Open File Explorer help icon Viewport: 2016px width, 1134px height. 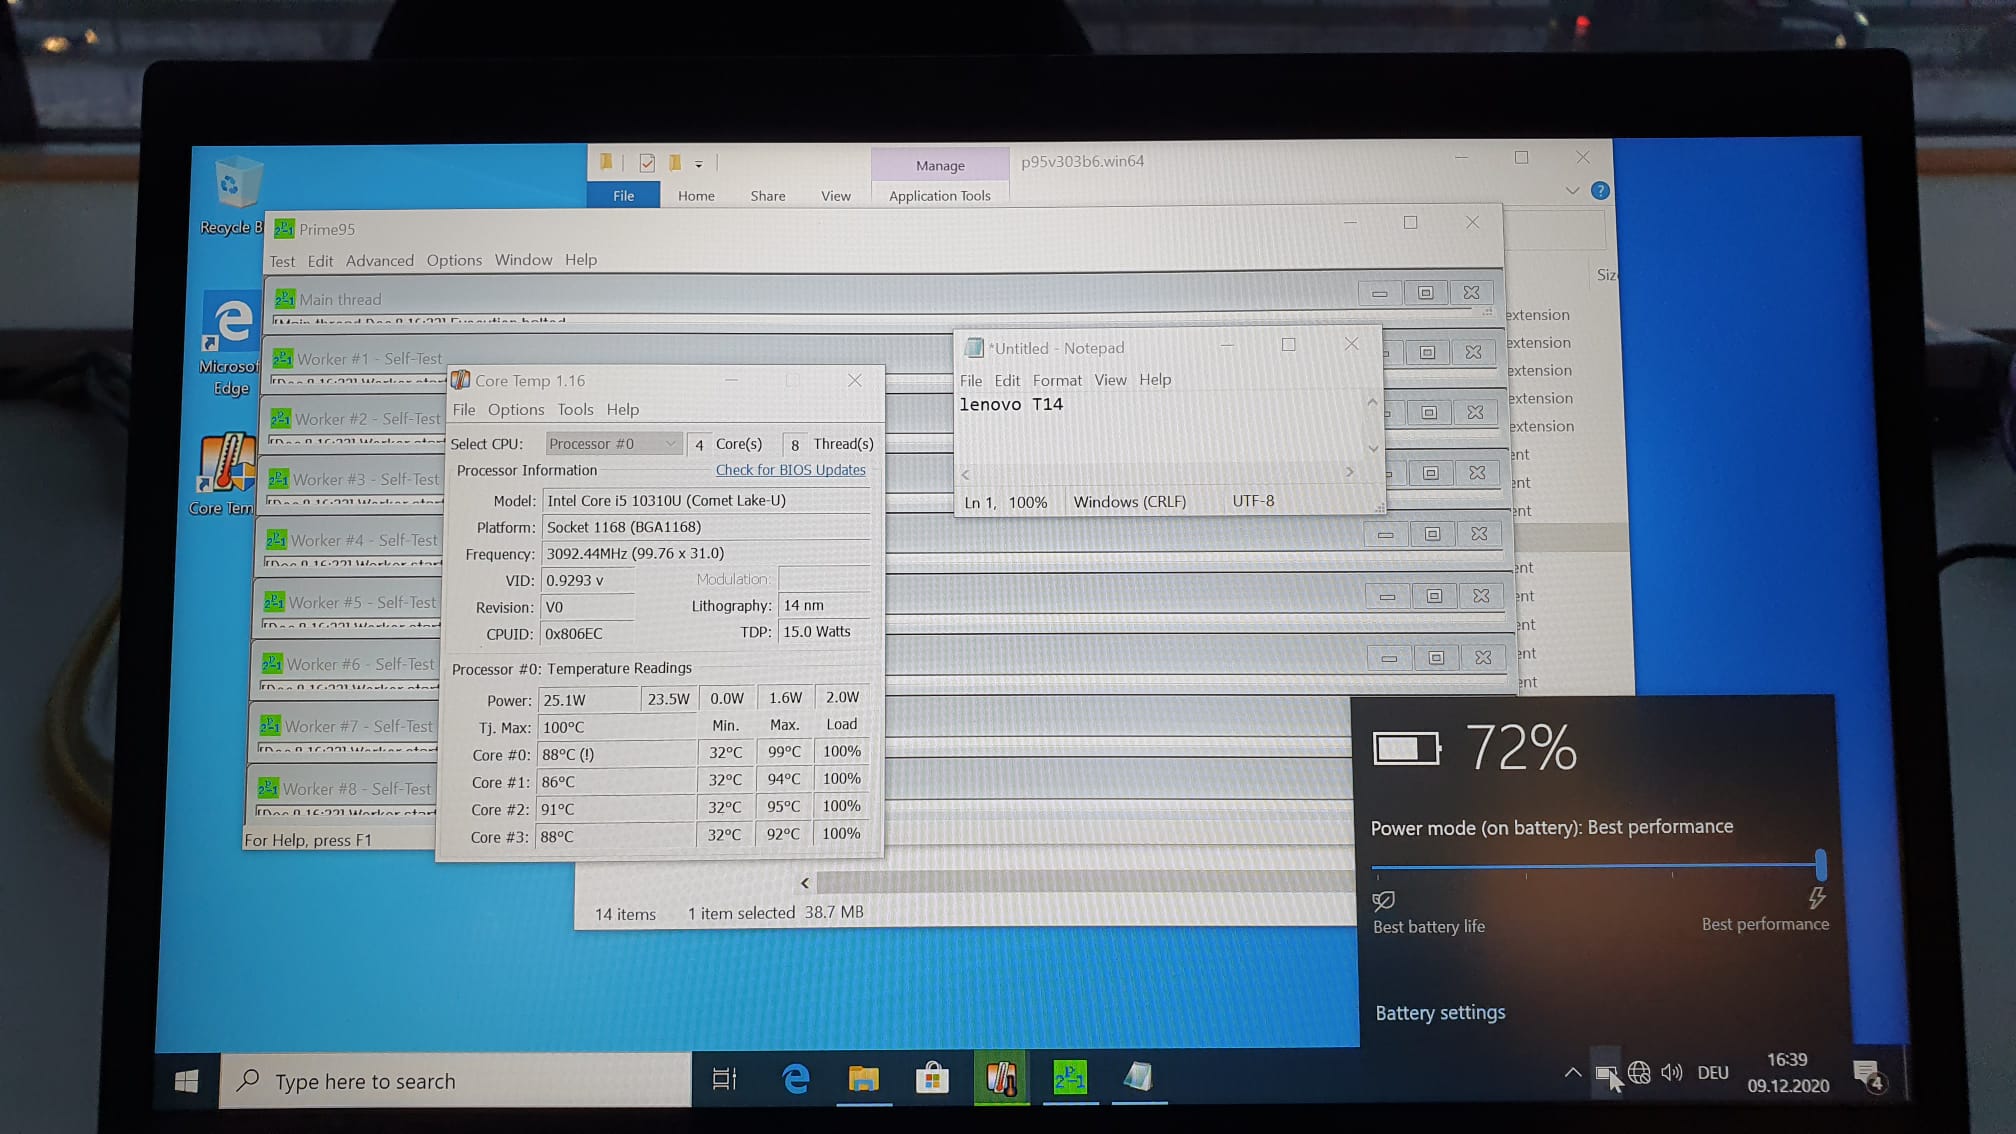1600,190
